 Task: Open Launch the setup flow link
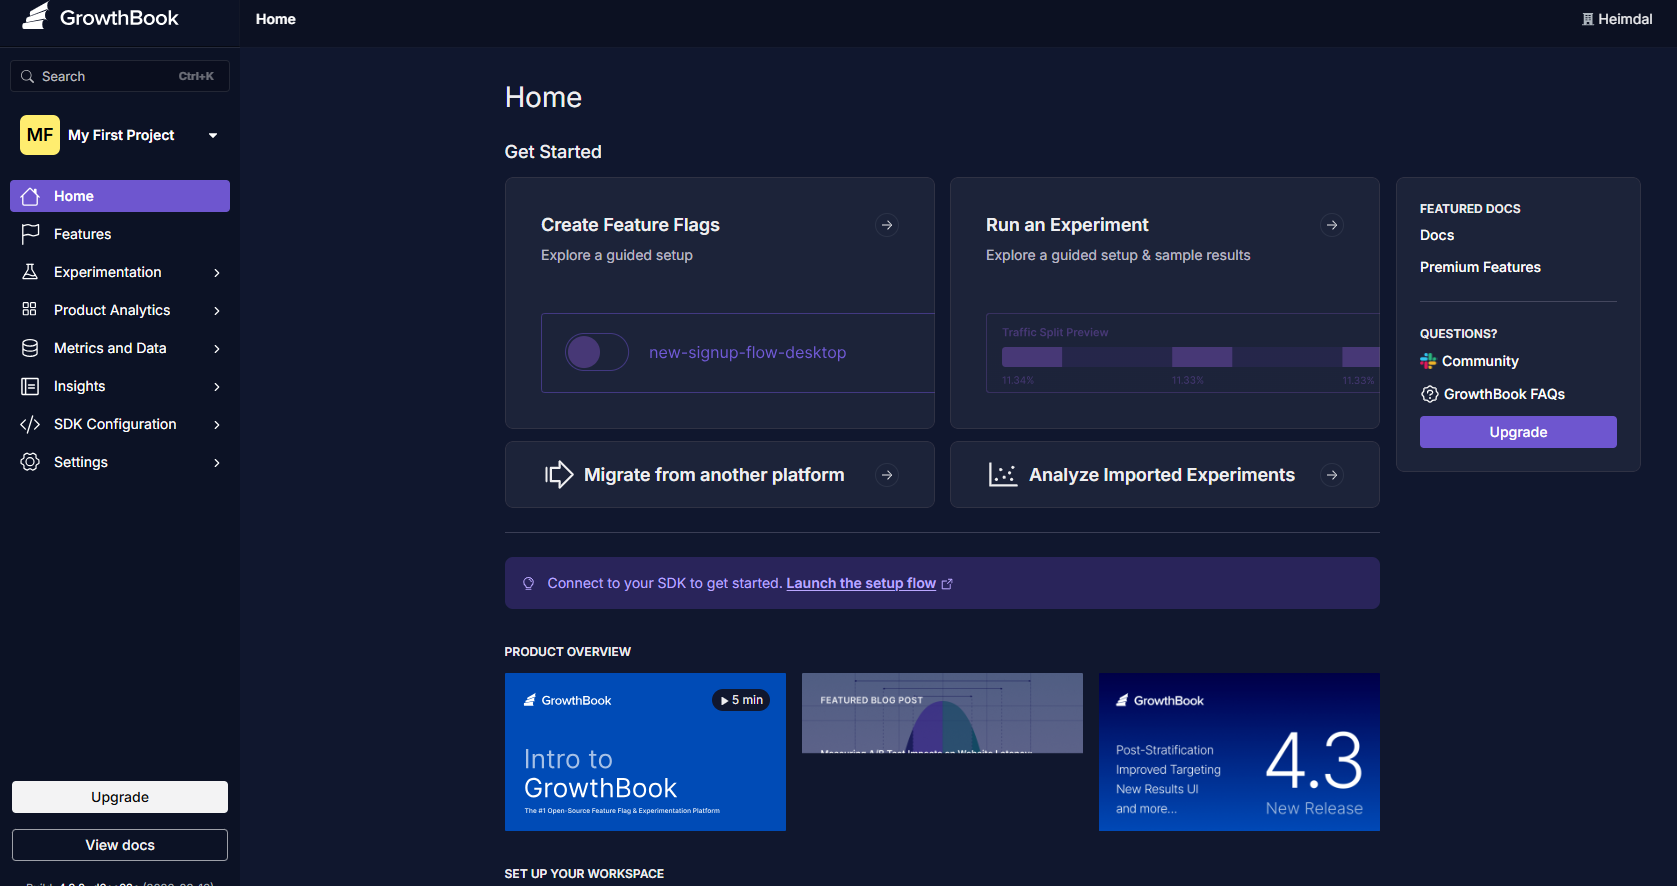[861, 583]
